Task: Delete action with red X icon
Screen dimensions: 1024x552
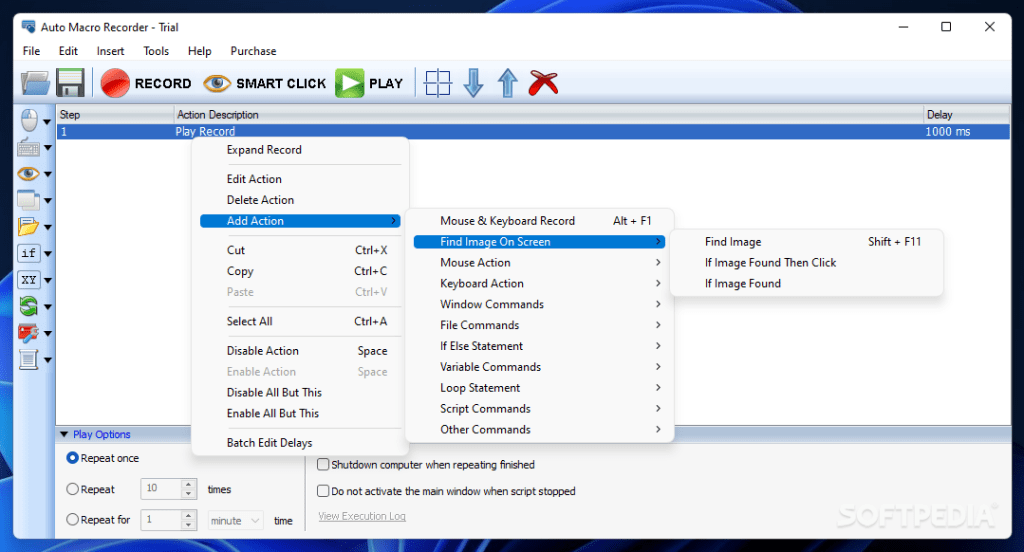Action: pos(543,84)
